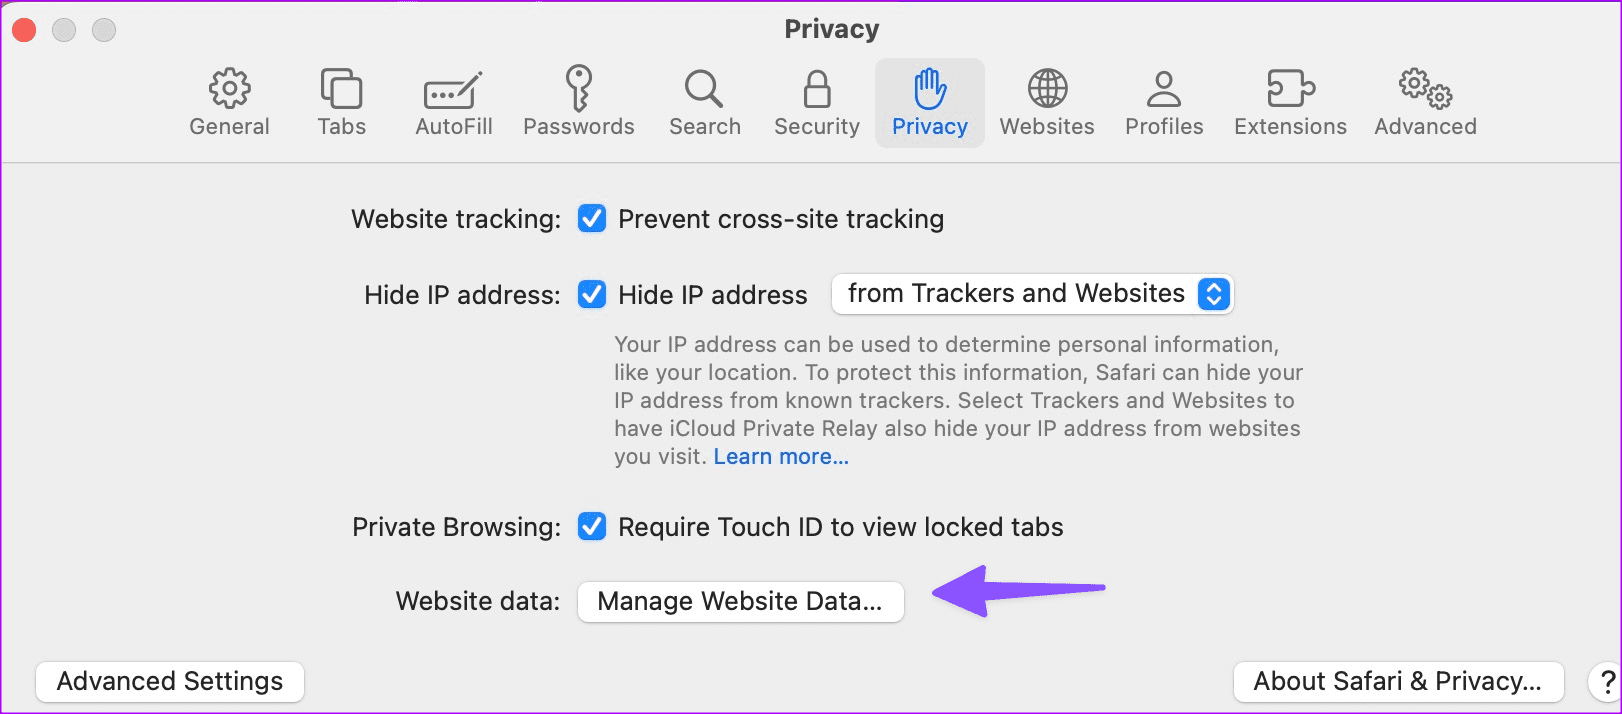Click the help question mark button

1597,681
